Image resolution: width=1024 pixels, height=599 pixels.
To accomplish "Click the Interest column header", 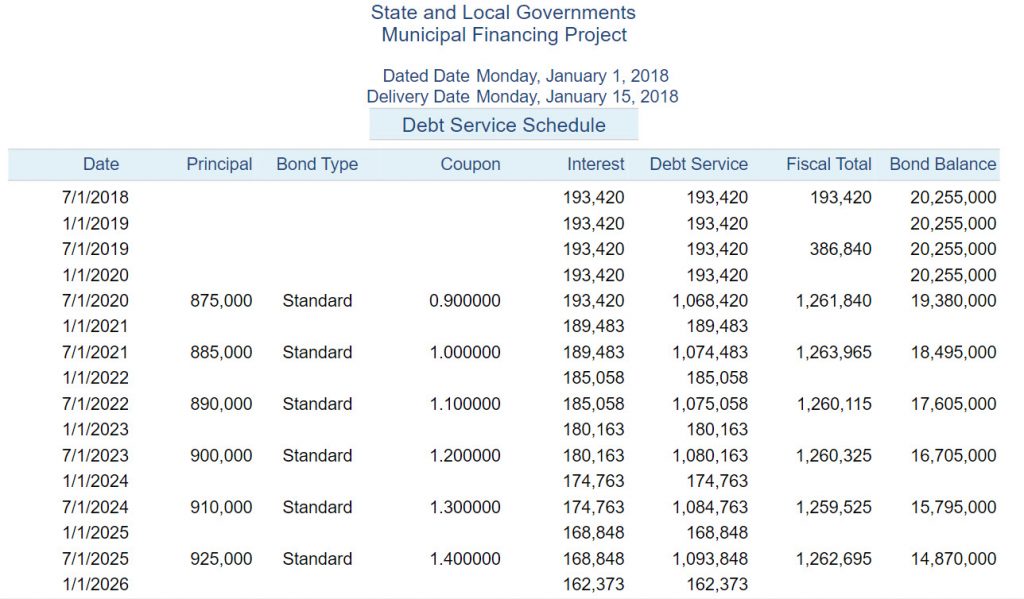I will pyautogui.click(x=595, y=164).
